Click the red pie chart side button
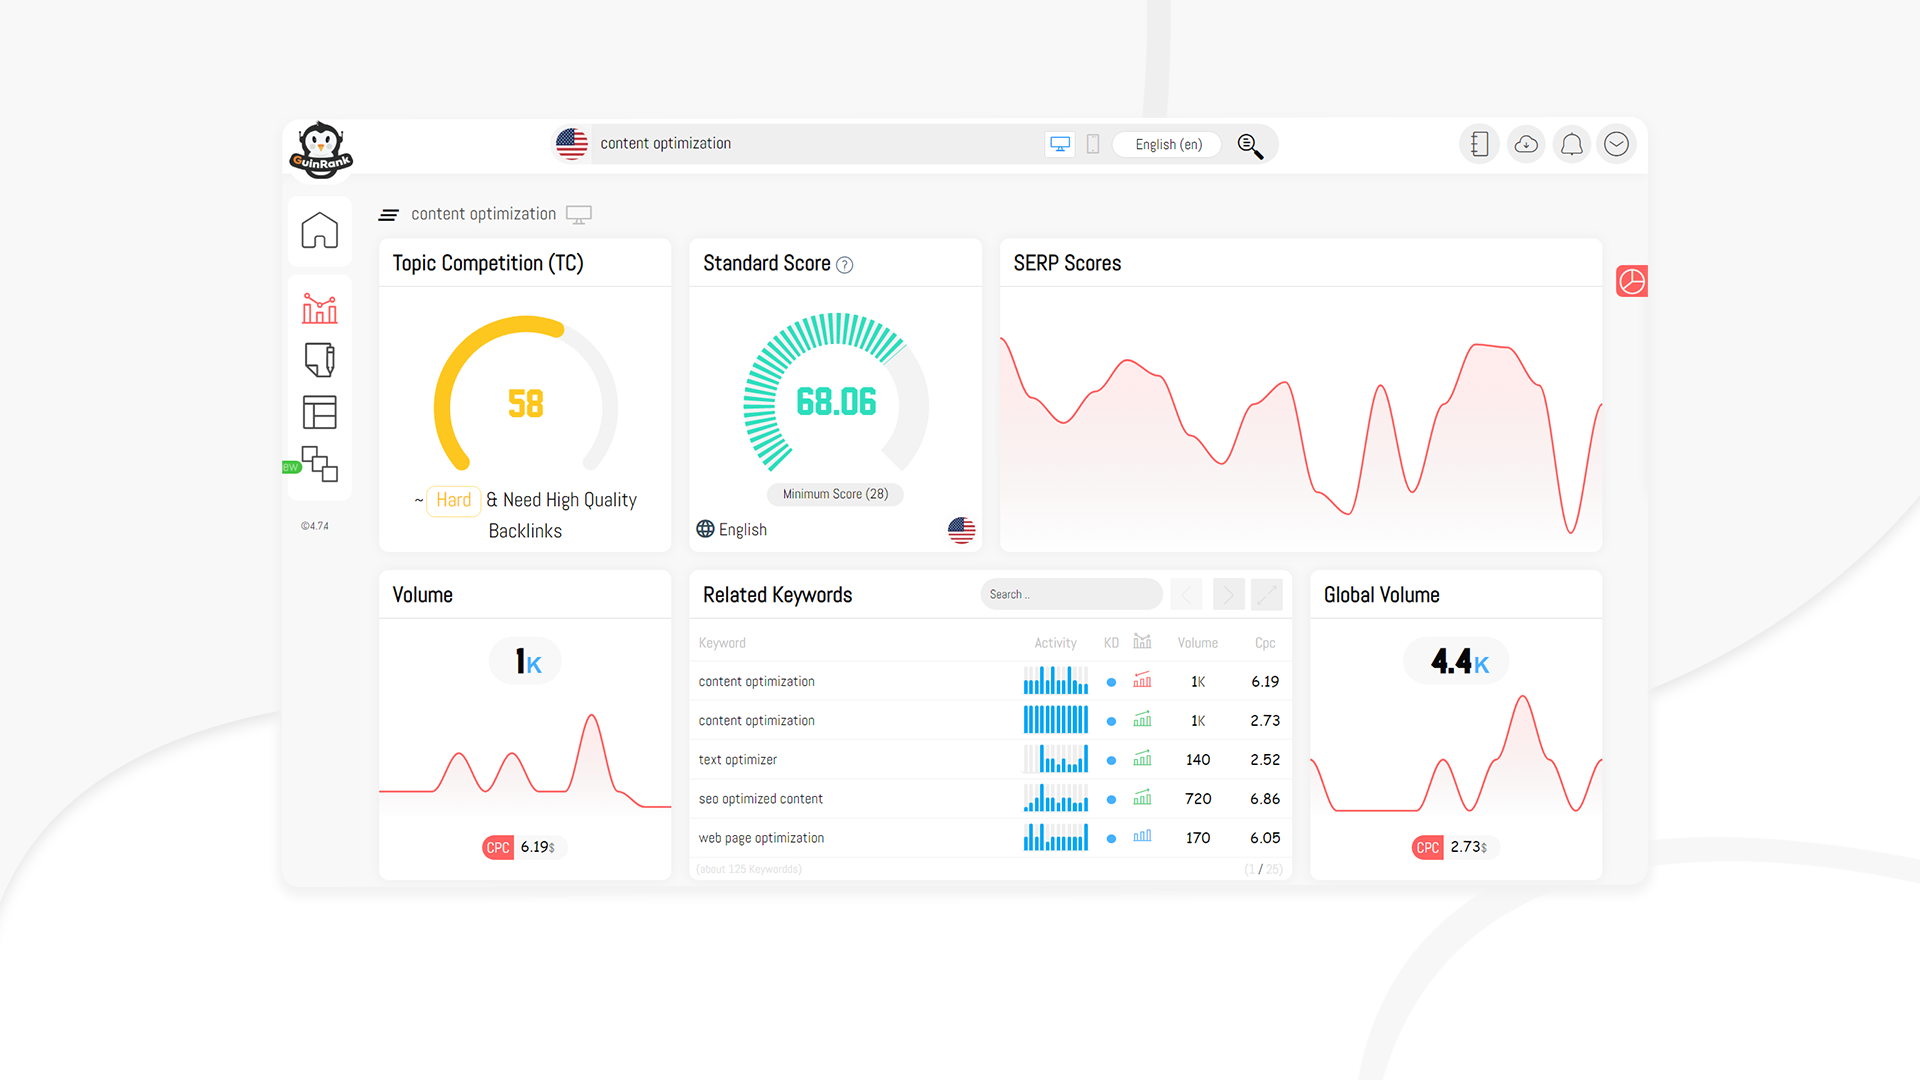1920x1080 pixels. coord(1632,281)
